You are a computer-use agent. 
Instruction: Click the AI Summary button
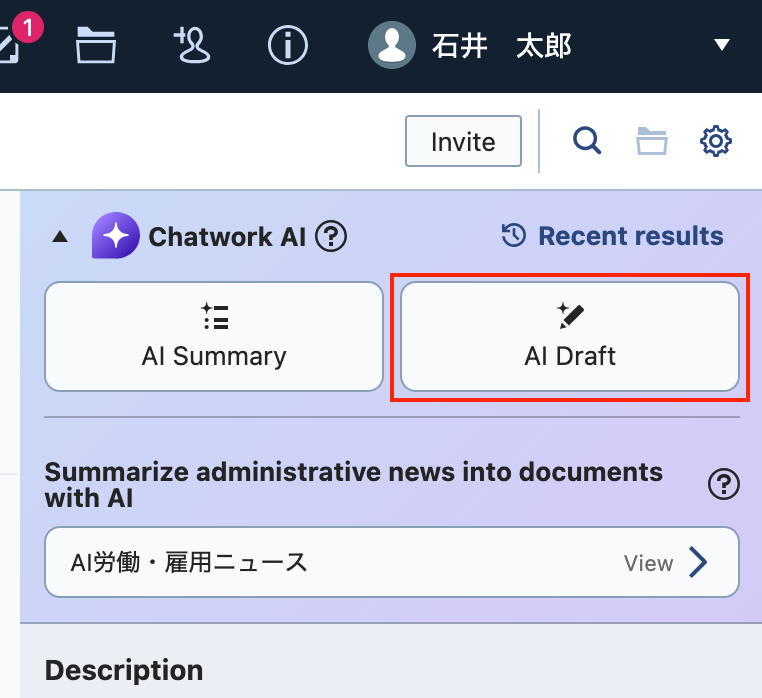214,336
